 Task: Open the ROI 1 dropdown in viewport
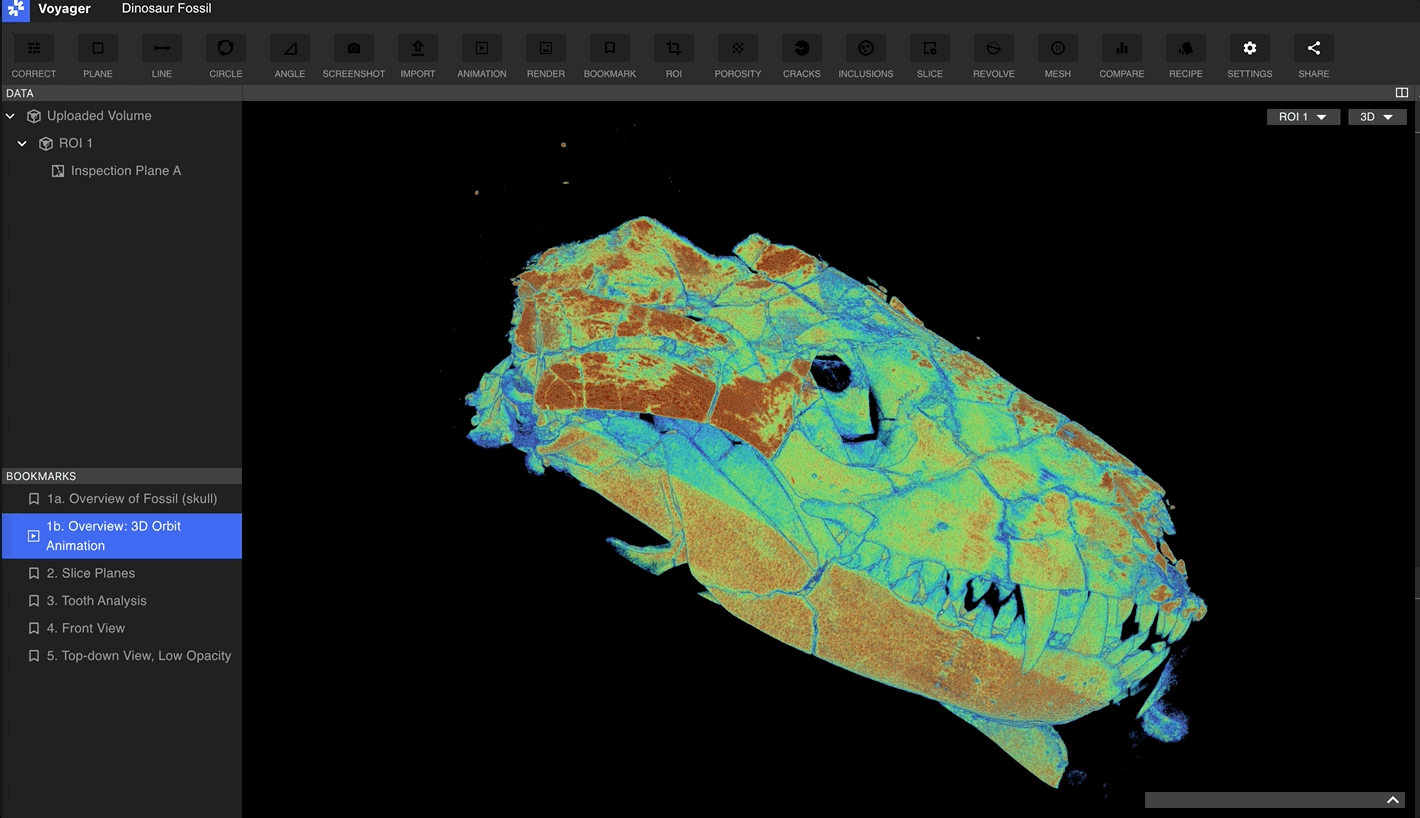click(x=1302, y=117)
